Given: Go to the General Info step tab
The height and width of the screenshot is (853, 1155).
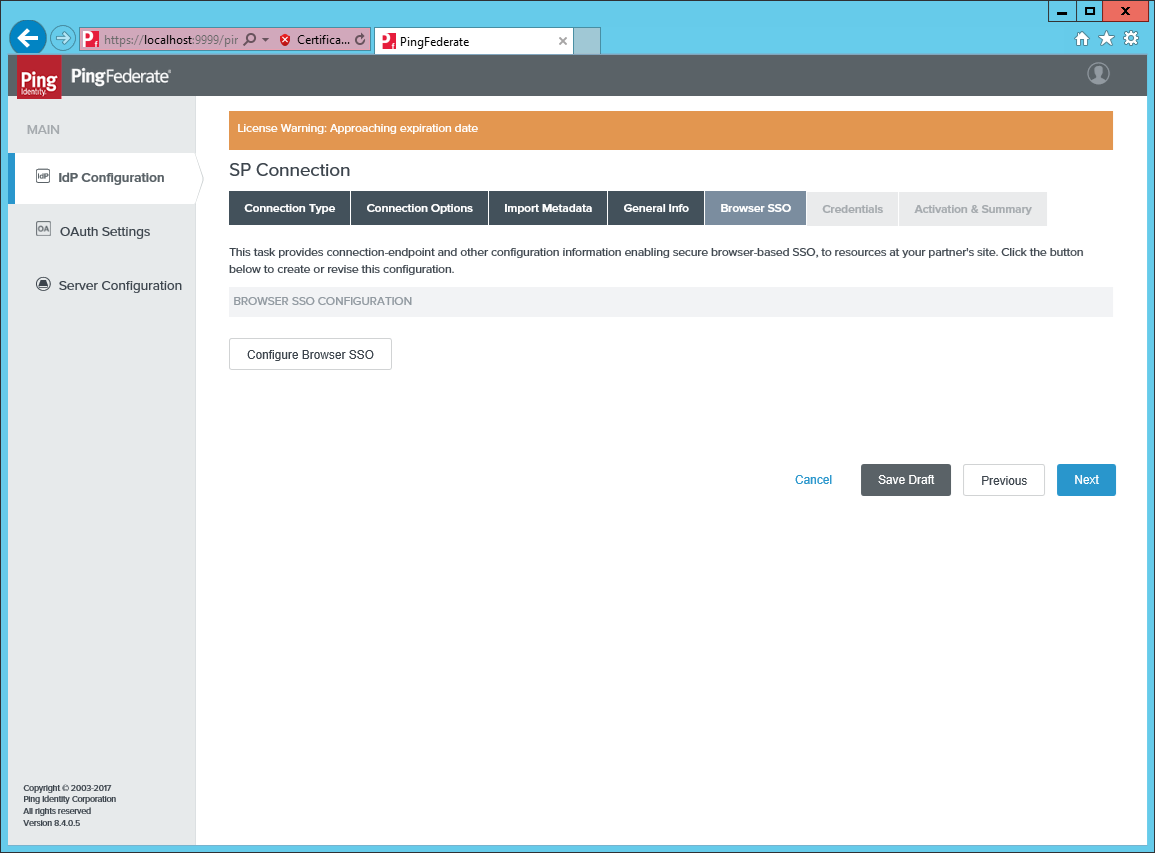Looking at the screenshot, I should [x=656, y=208].
